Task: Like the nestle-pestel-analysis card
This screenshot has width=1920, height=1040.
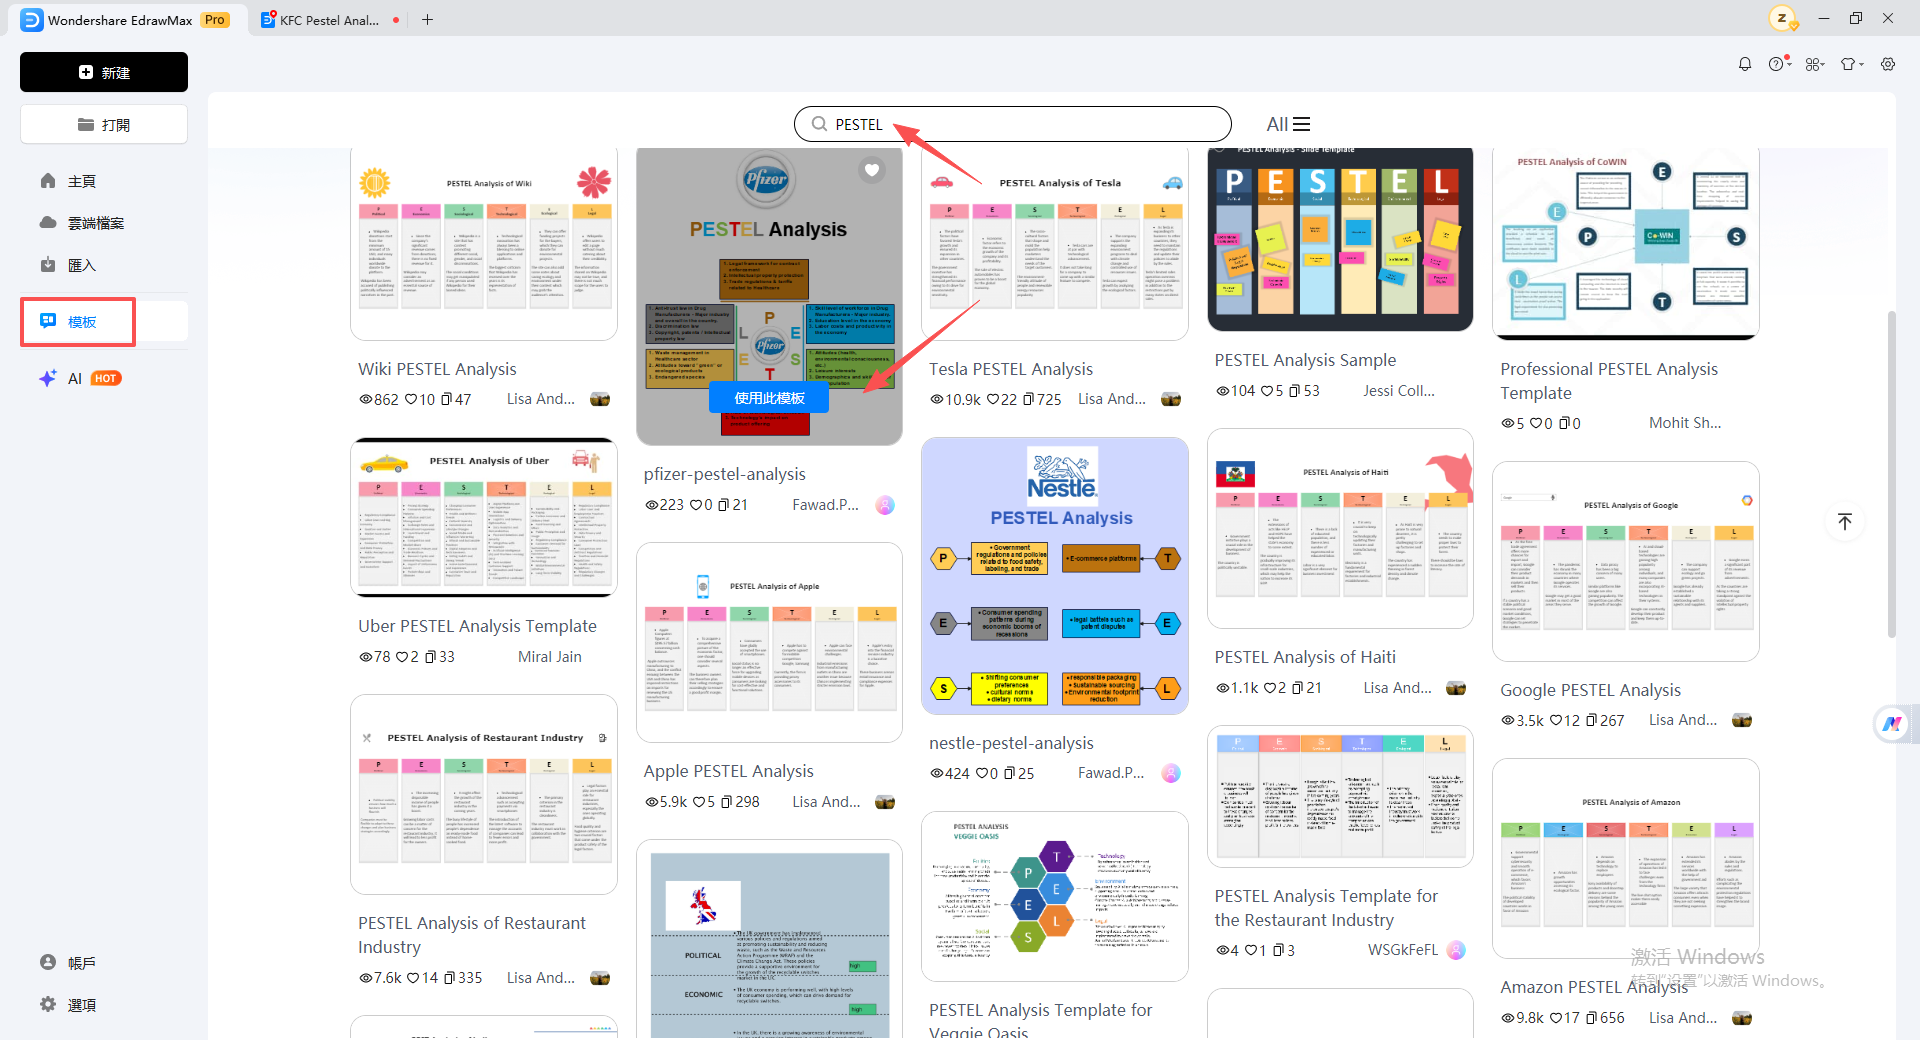Action: click(x=981, y=773)
